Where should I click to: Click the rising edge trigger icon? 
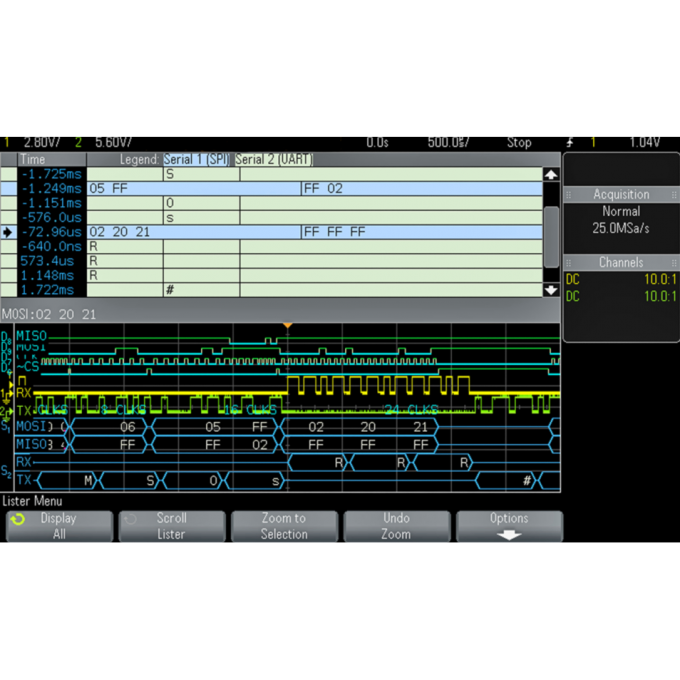[569, 143]
